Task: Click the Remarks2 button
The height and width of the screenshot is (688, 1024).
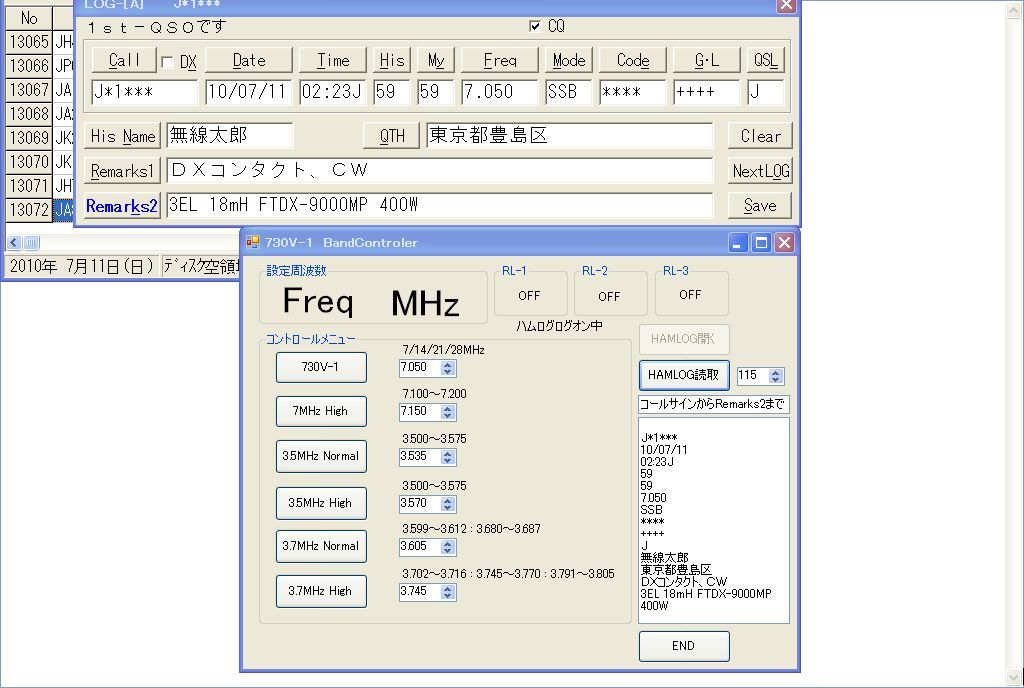Action: coord(122,206)
